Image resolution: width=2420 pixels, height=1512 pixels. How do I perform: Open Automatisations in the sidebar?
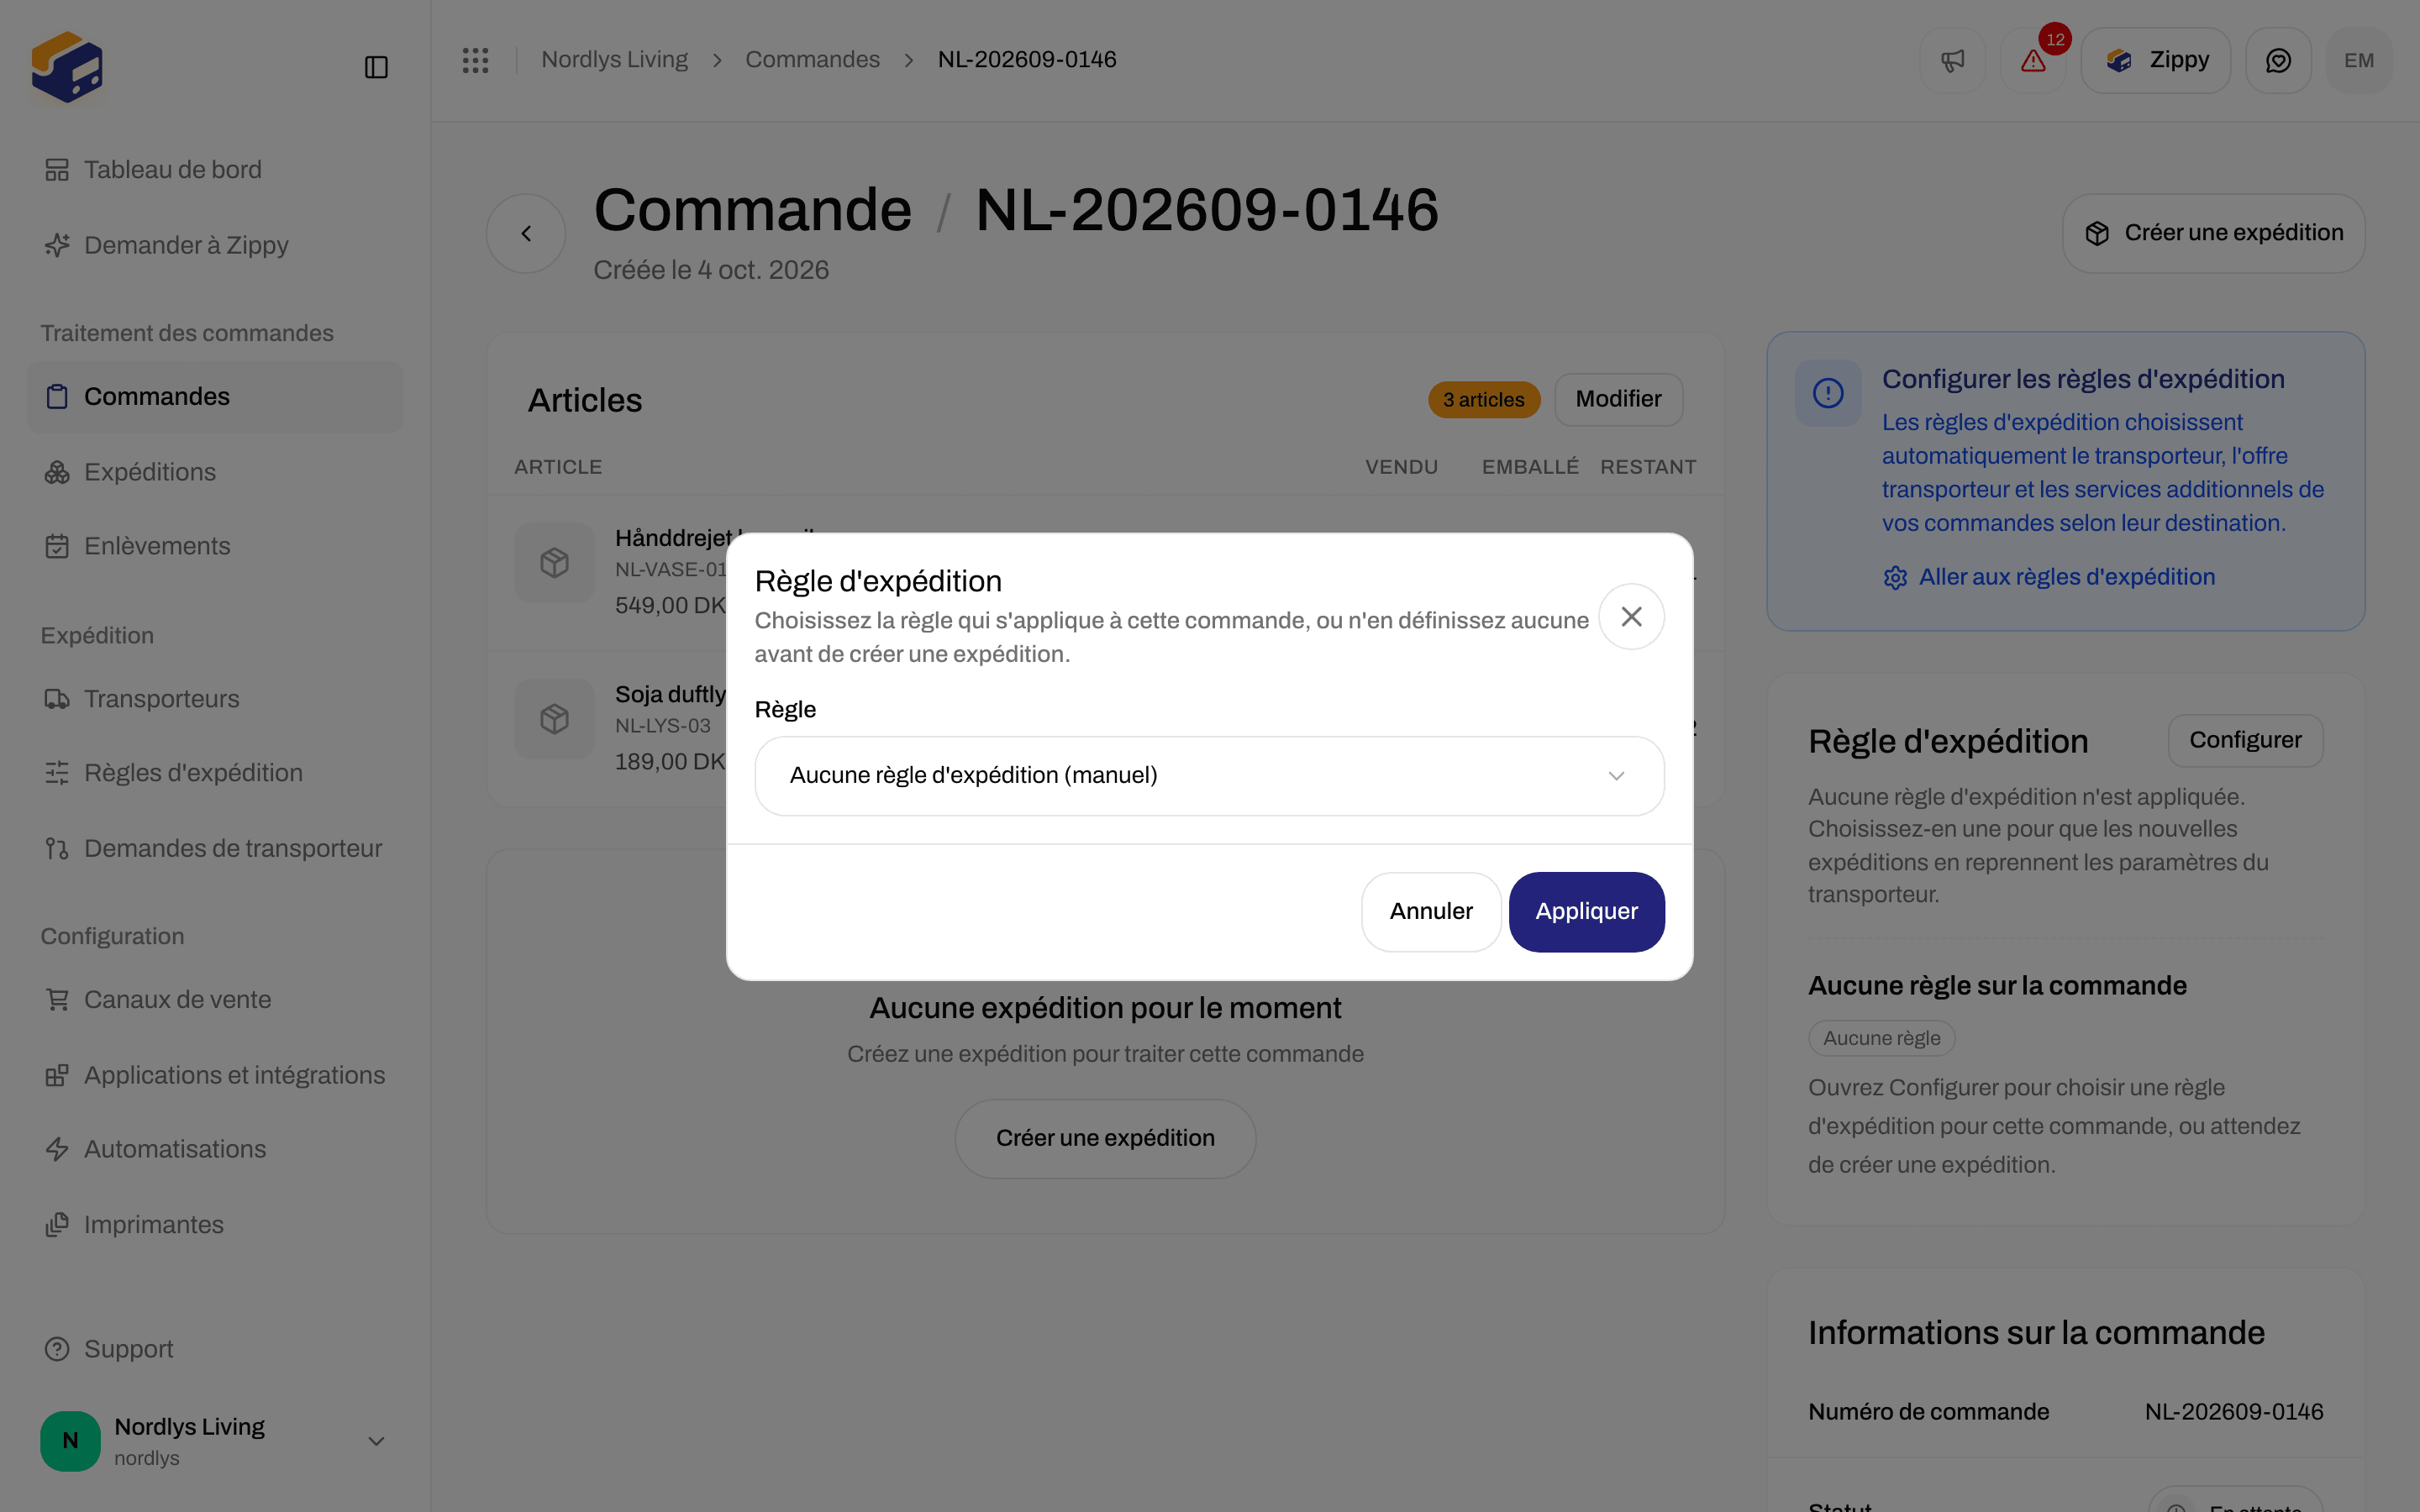pyautogui.click(x=215, y=1149)
